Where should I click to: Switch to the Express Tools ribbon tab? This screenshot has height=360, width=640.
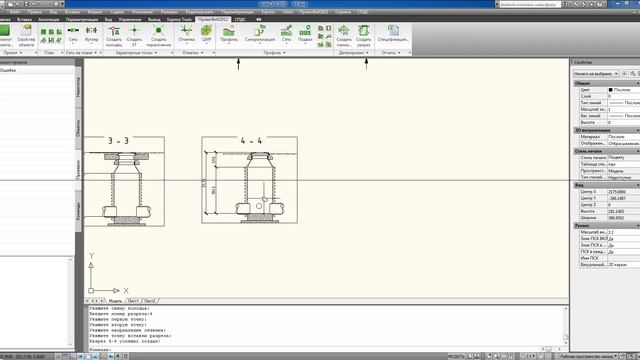click(179, 19)
